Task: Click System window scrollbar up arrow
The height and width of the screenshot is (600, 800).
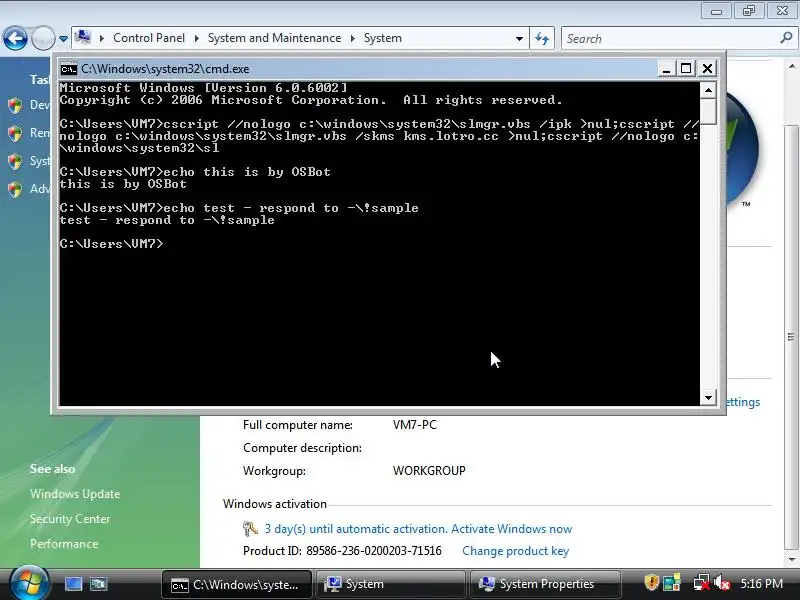Action: click(x=791, y=66)
